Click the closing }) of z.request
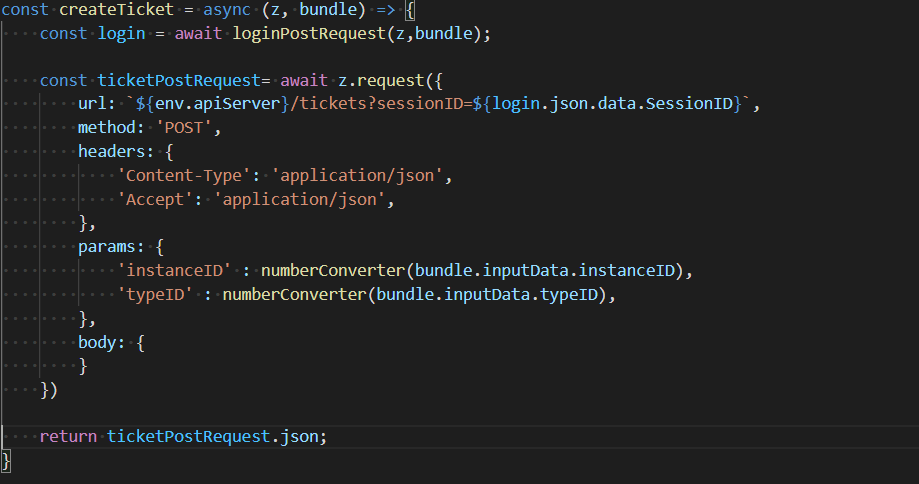Image resolution: width=919 pixels, height=484 pixels. (49, 390)
